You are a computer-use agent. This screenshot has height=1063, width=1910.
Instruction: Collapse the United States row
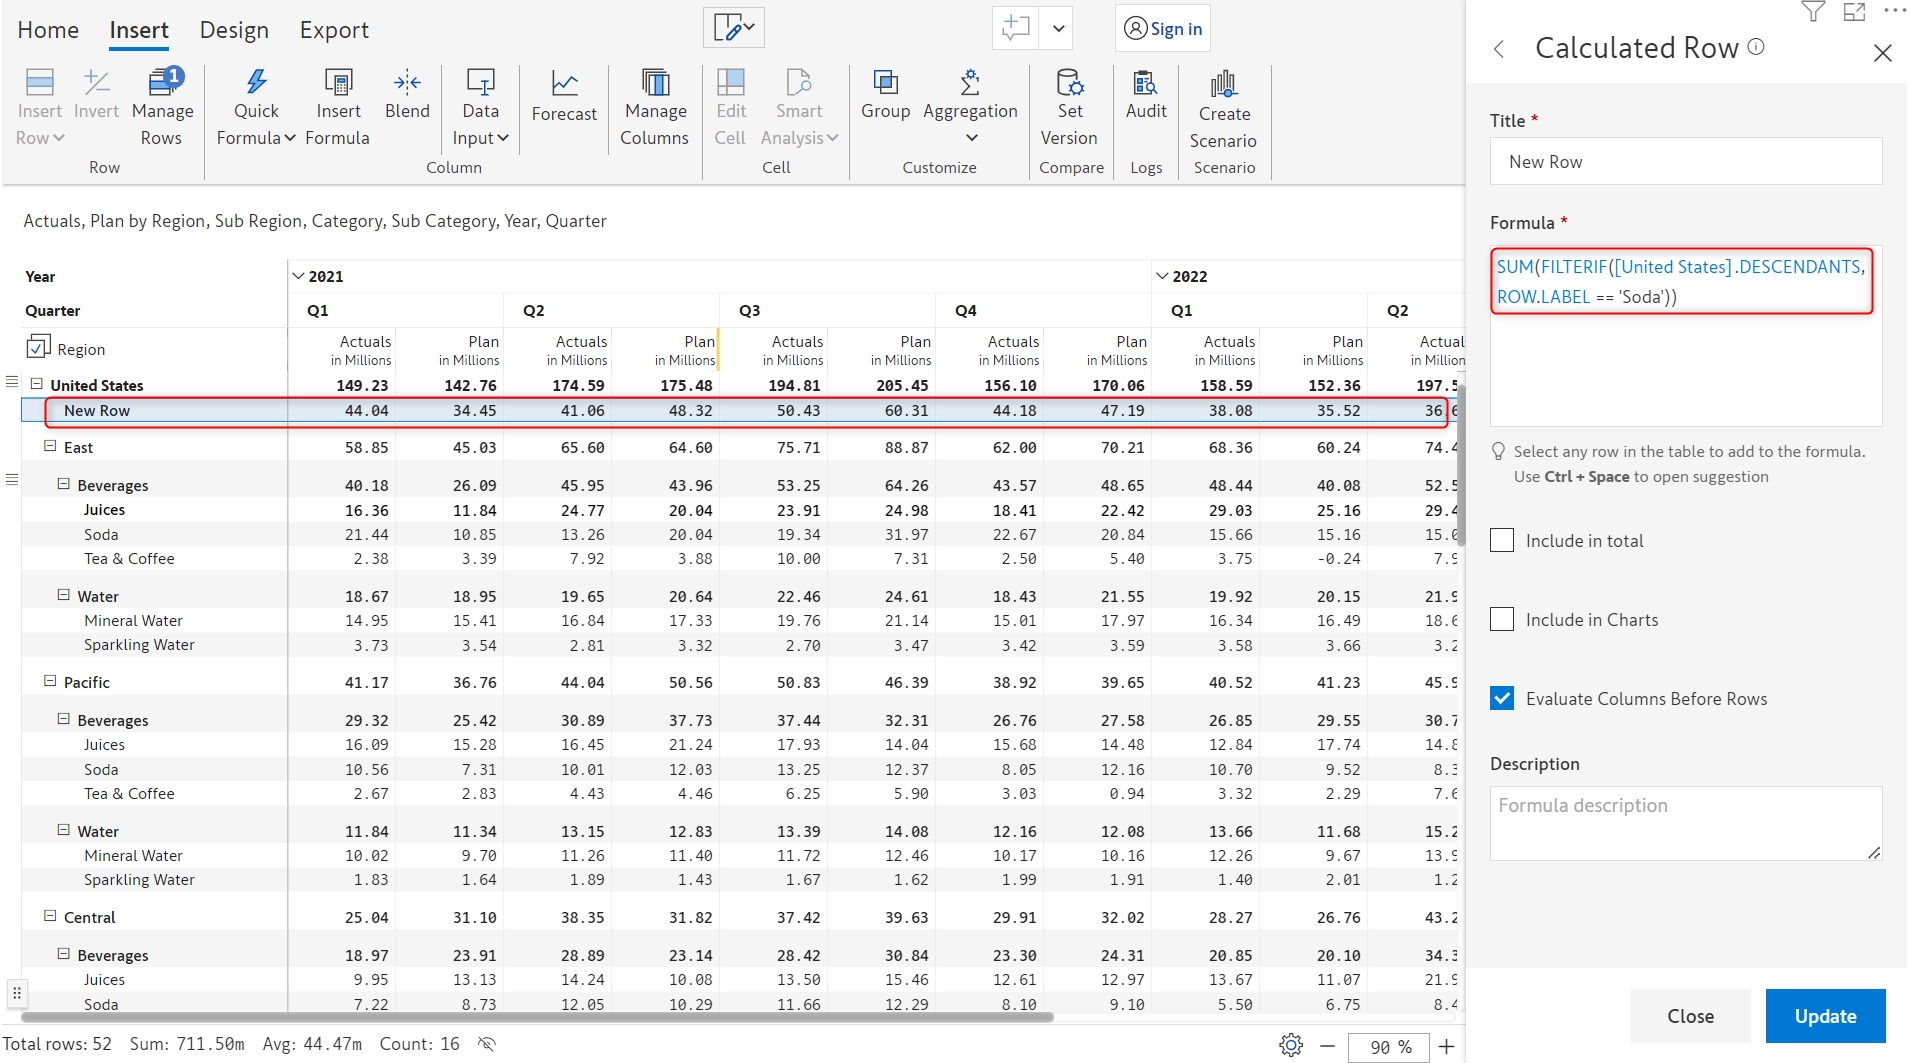(x=37, y=384)
